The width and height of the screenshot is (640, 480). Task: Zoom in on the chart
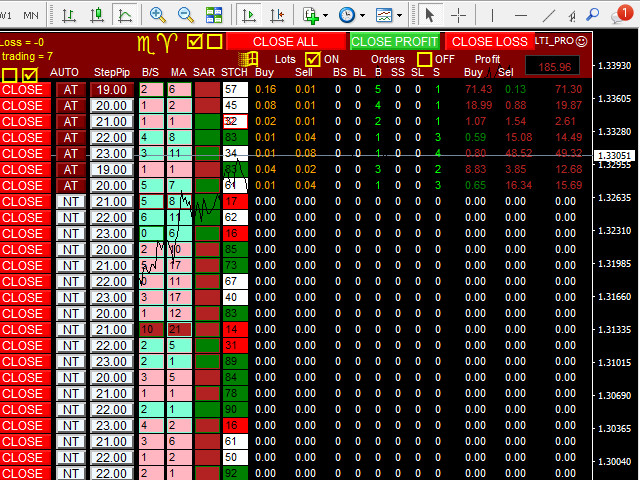coord(158,15)
